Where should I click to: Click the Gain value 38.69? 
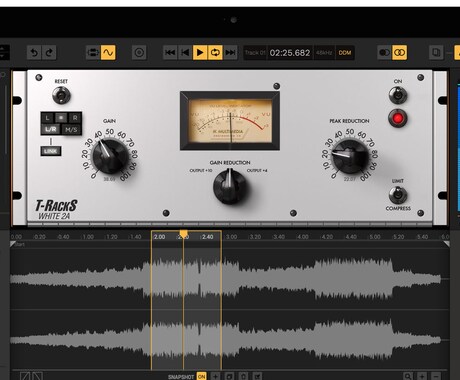coord(109,179)
